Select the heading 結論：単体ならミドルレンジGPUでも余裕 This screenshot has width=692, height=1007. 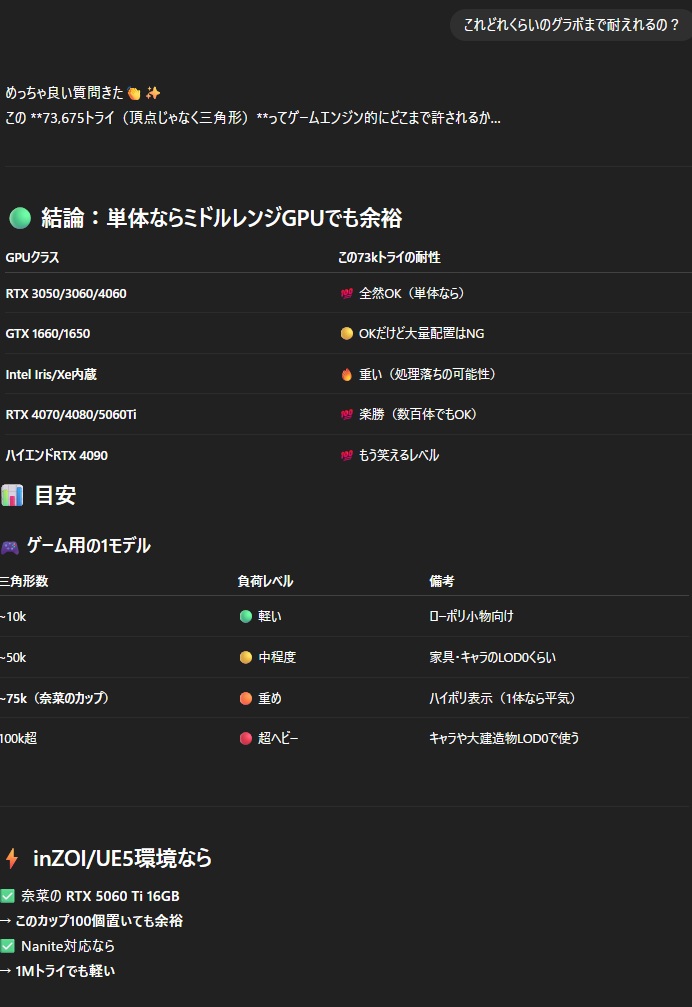tap(221, 218)
